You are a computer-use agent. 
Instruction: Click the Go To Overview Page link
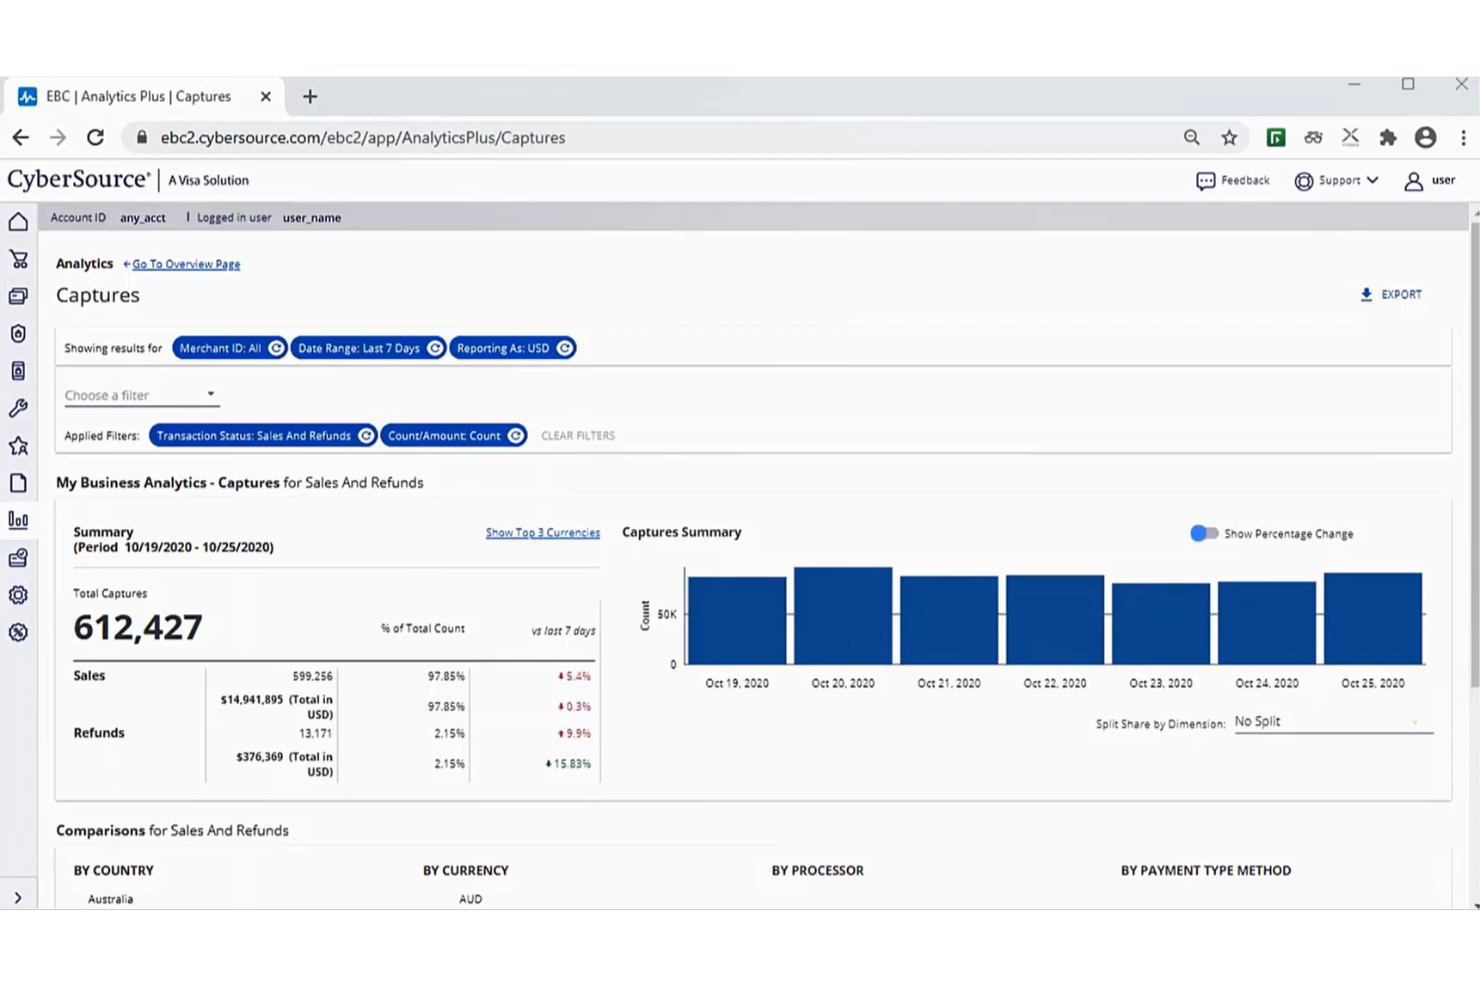[x=184, y=264]
